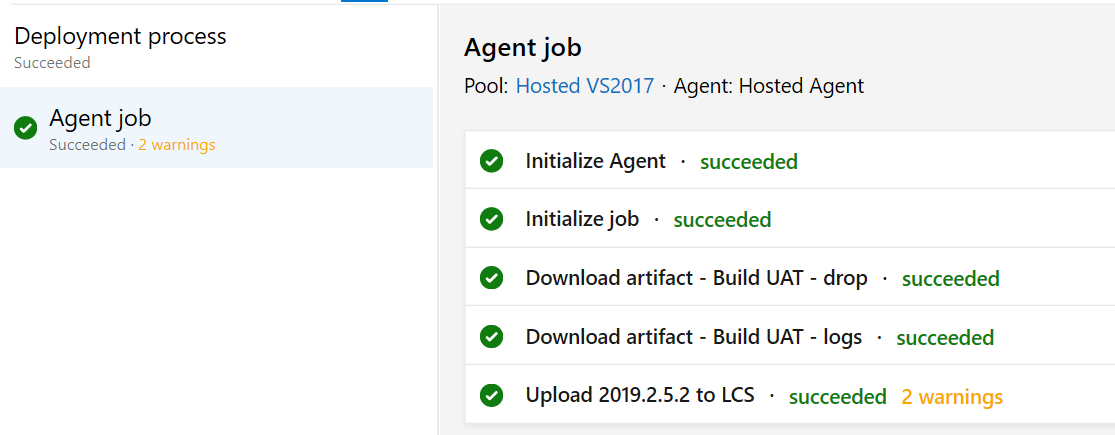The width and height of the screenshot is (1115, 435).
Task: Click the Initialize Agent success check icon
Action: 491,161
